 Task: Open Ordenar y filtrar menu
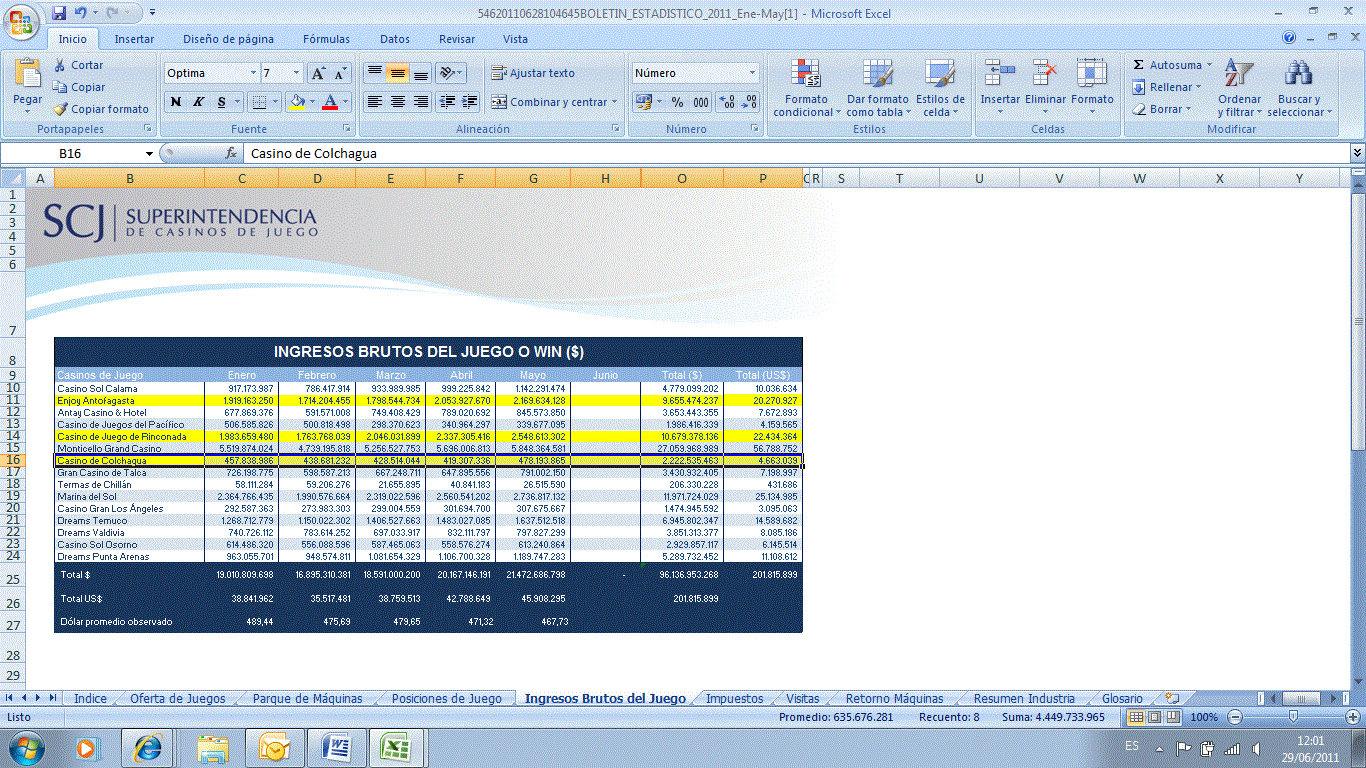(1239, 88)
